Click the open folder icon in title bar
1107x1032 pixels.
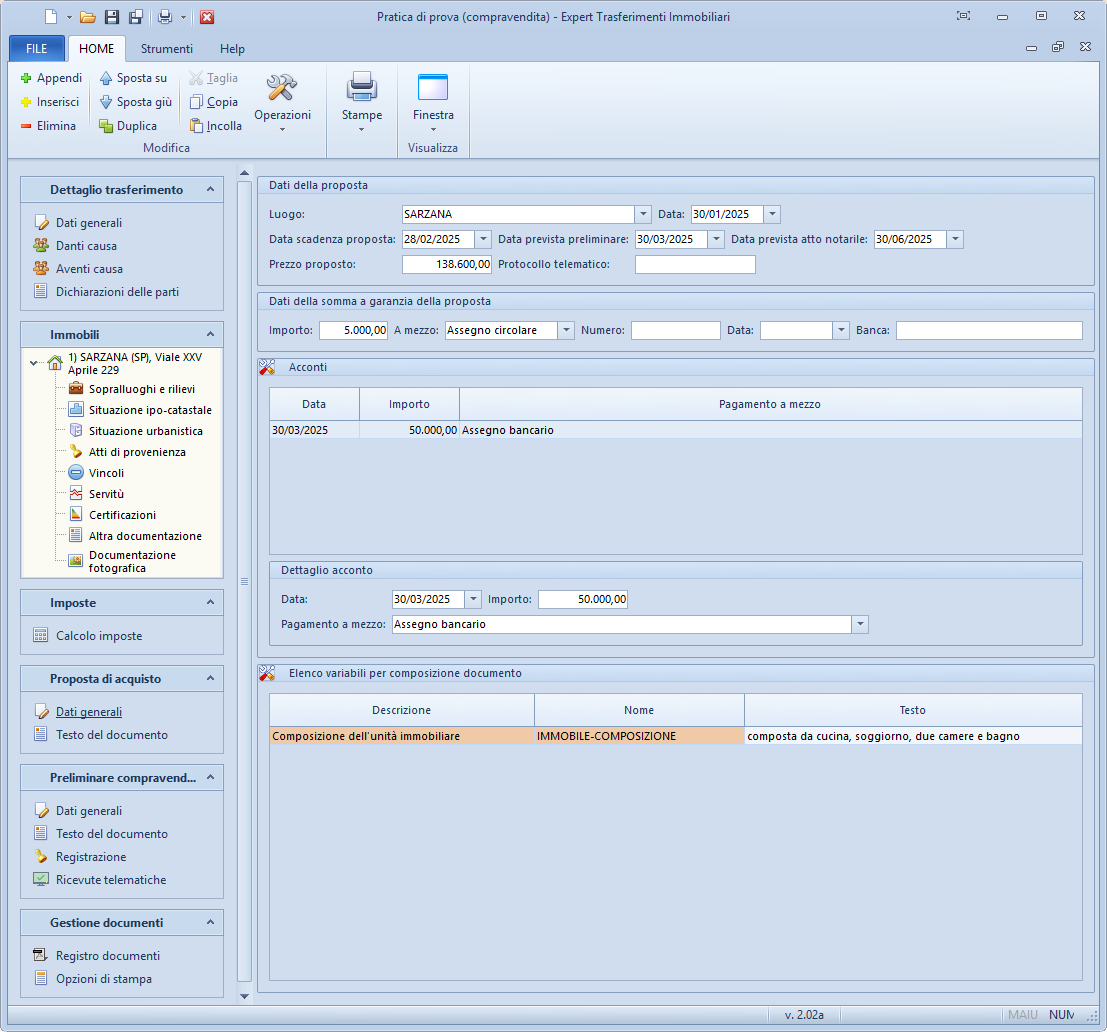click(87, 17)
